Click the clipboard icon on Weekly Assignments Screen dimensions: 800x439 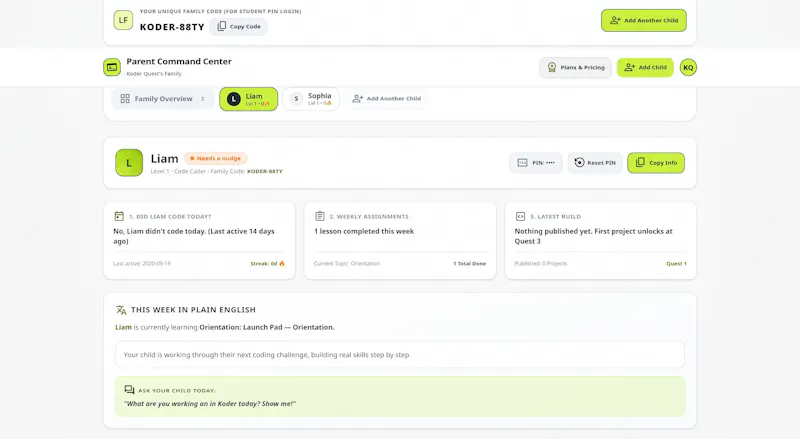point(320,216)
